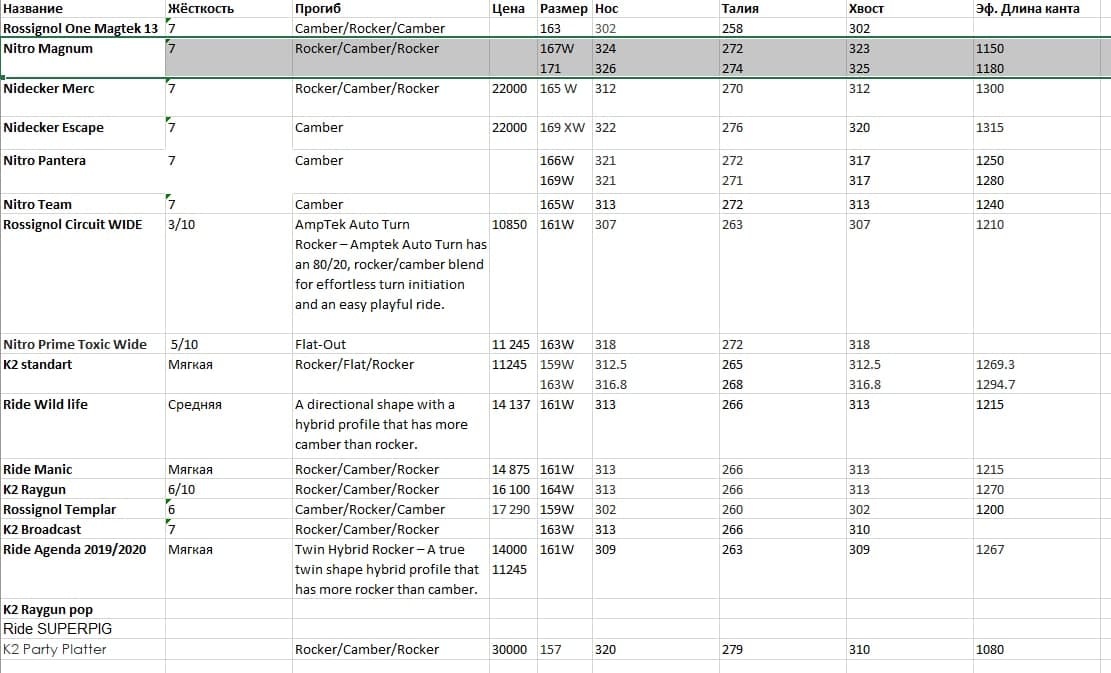Select the 'Rocker/Flat/Rocker' profile cell
The image size is (1111, 673).
point(390,374)
